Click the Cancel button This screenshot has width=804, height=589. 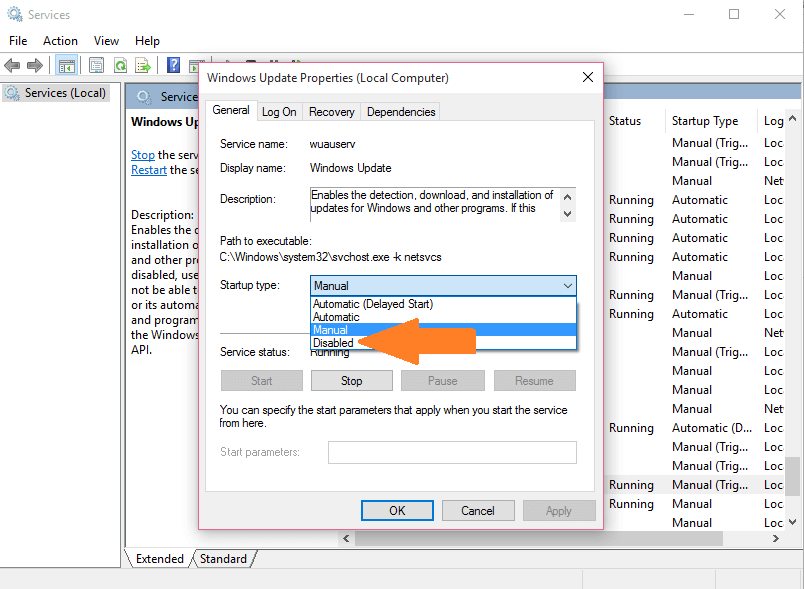[478, 511]
